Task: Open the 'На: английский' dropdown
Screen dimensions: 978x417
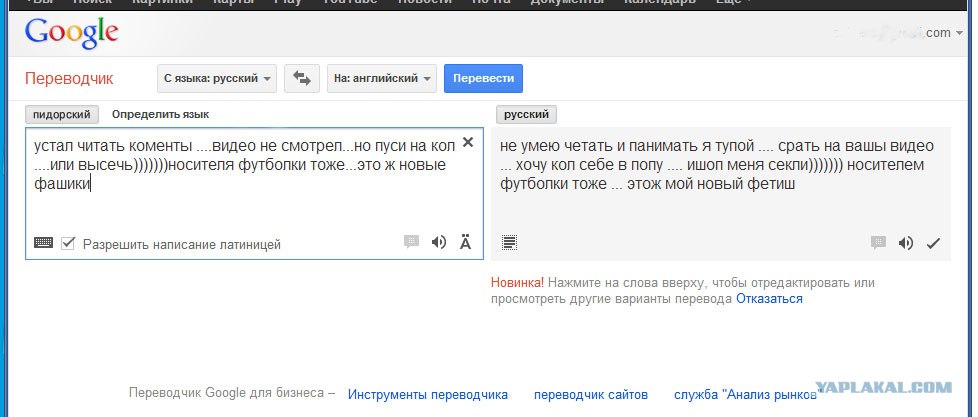Action: click(382, 79)
